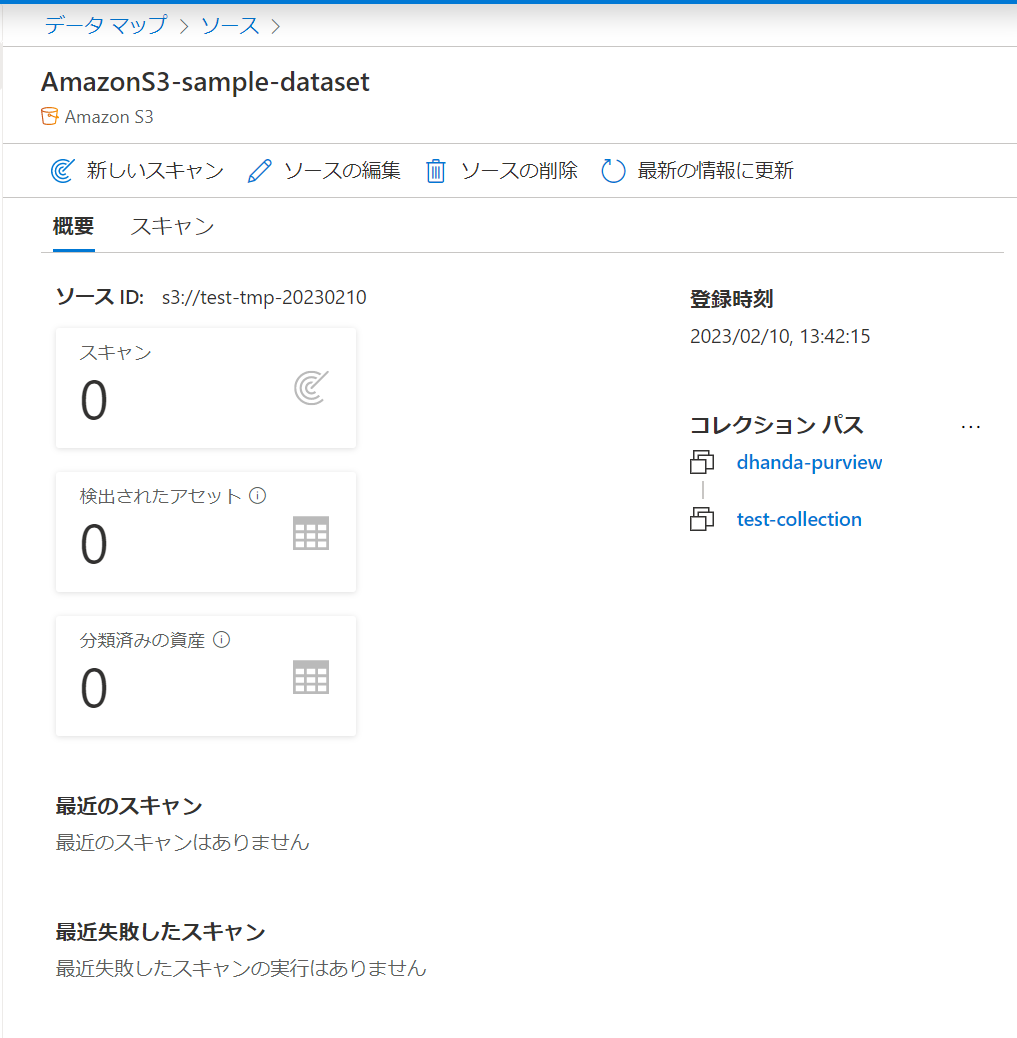The height and width of the screenshot is (1038, 1017).
Task: Click the 最近失敗したスキャン heading
Action: click(x=160, y=931)
